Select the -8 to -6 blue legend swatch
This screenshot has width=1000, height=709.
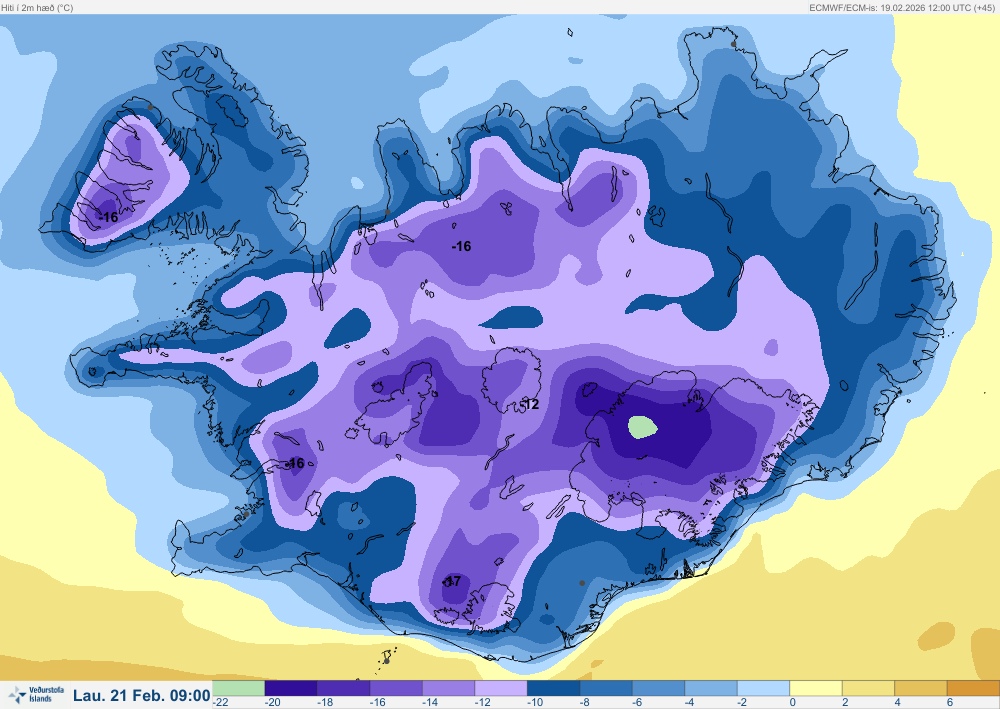(x=606, y=688)
